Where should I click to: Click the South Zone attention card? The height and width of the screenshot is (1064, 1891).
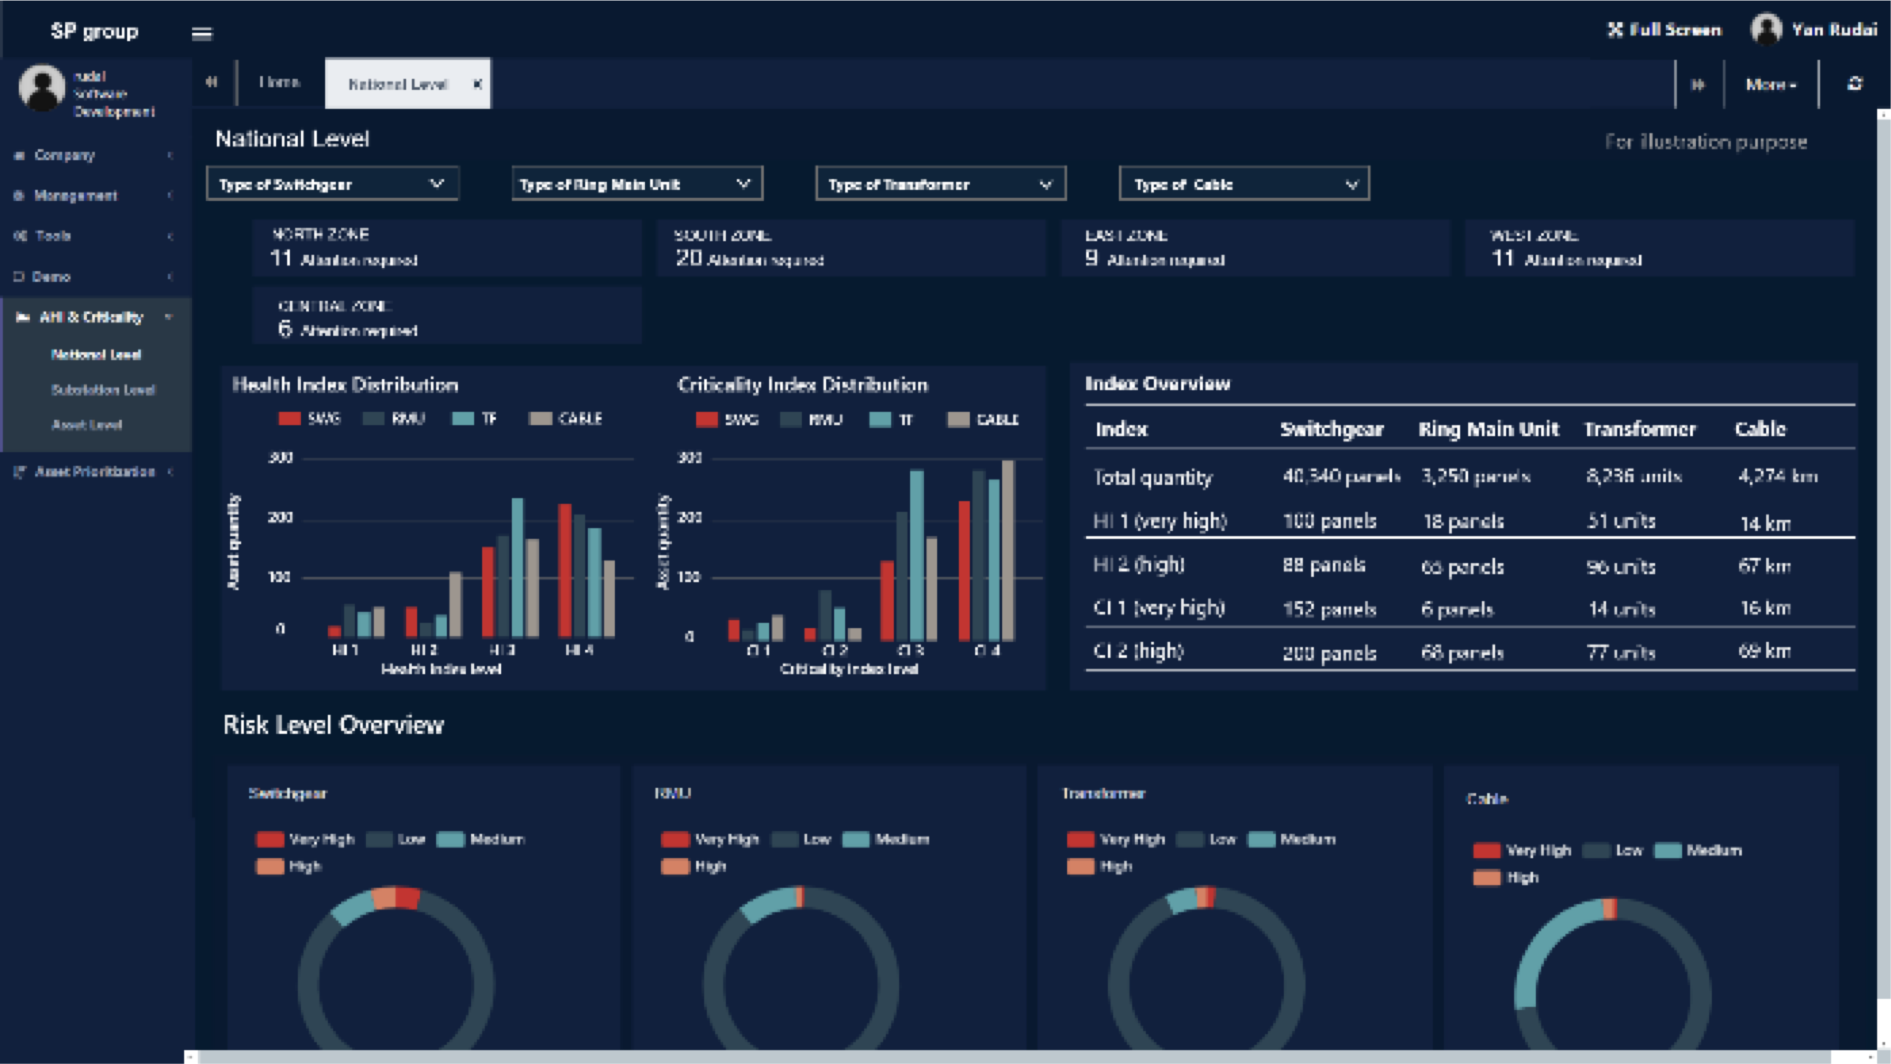pos(850,247)
